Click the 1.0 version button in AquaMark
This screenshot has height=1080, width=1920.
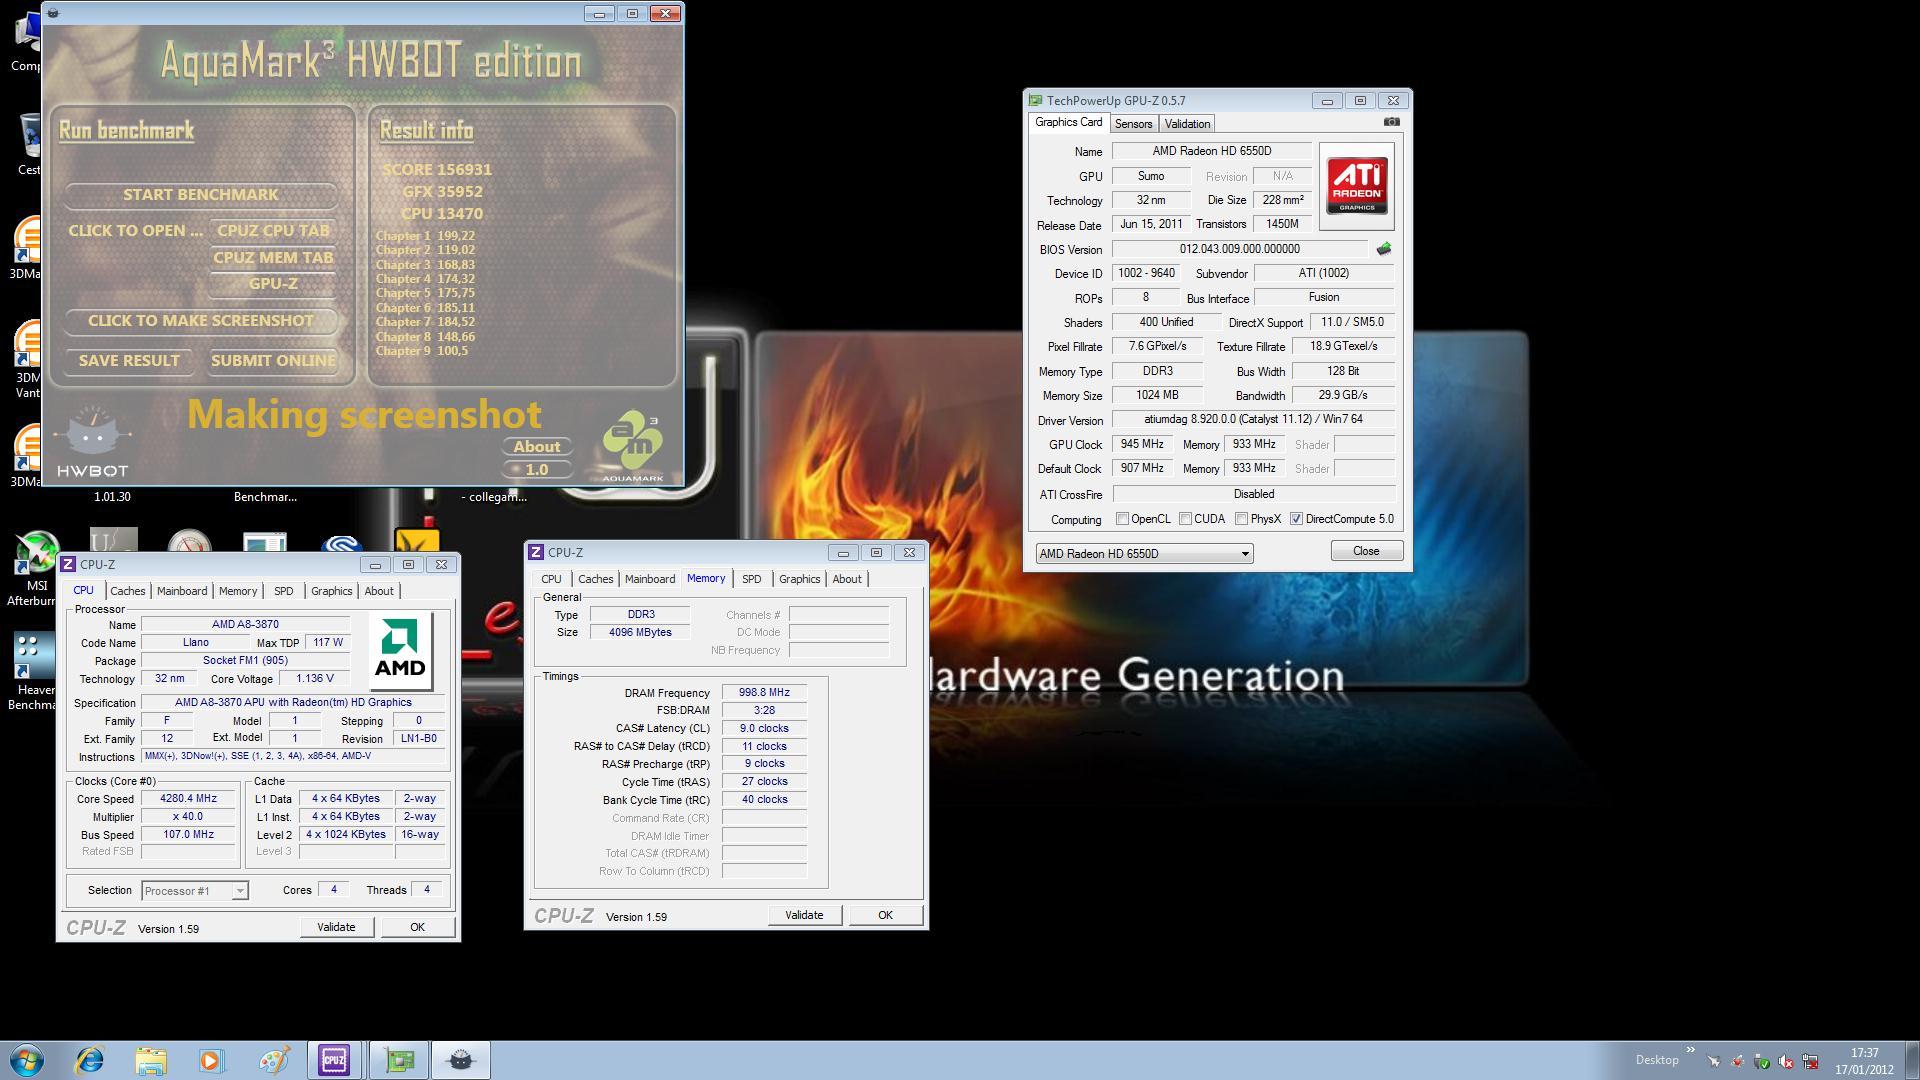(537, 469)
